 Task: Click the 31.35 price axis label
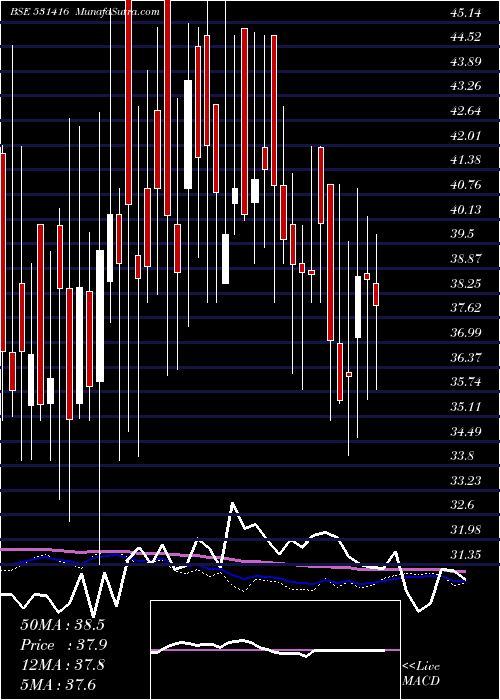click(466, 555)
